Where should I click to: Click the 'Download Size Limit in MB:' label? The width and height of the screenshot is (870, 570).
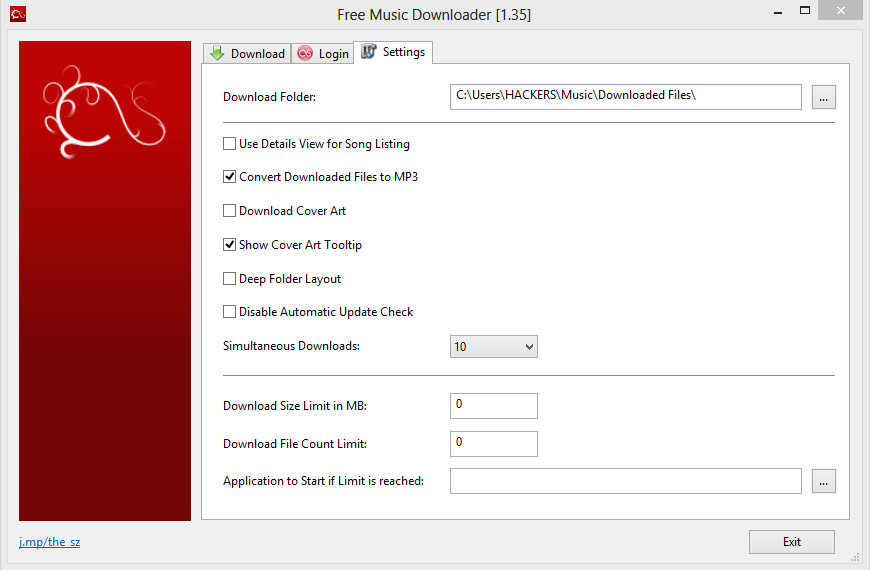coord(295,406)
